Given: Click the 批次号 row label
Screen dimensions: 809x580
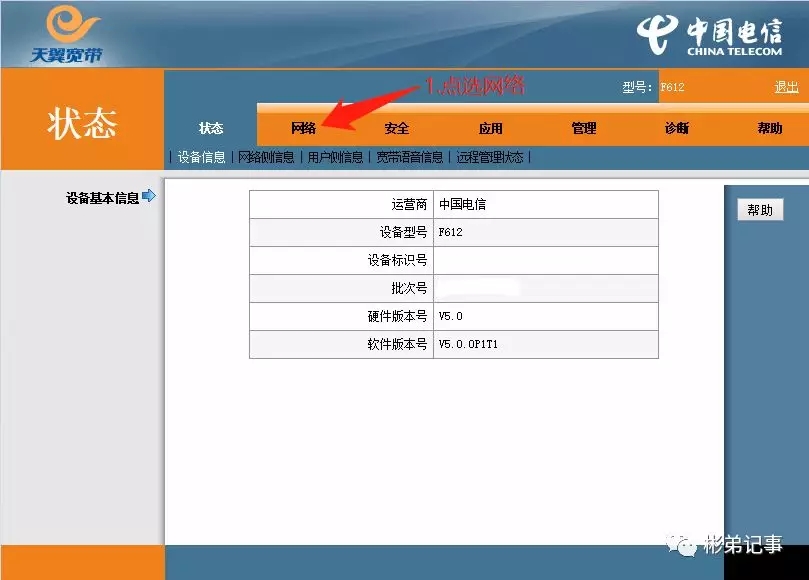Looking at the screenshot, I should click(x=409, y=288).
